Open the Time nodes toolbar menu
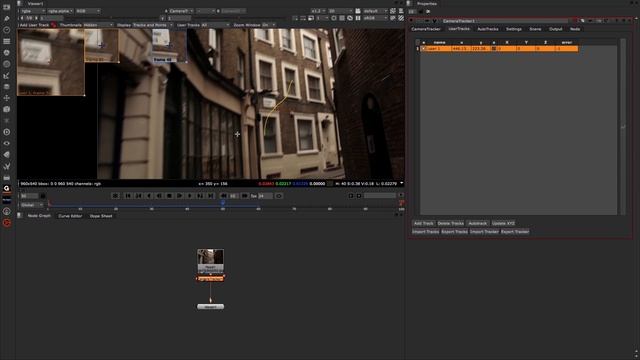The image size is (640, 360). (x=7, y=30)
